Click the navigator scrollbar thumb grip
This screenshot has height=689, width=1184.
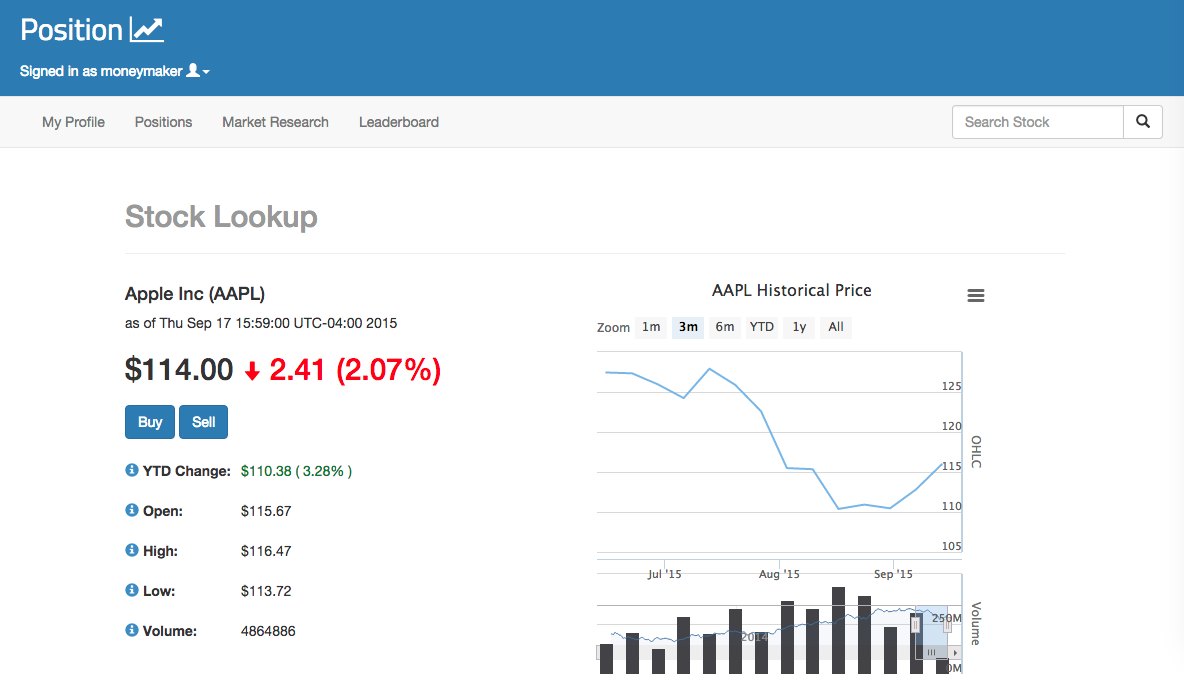point(932,652)
